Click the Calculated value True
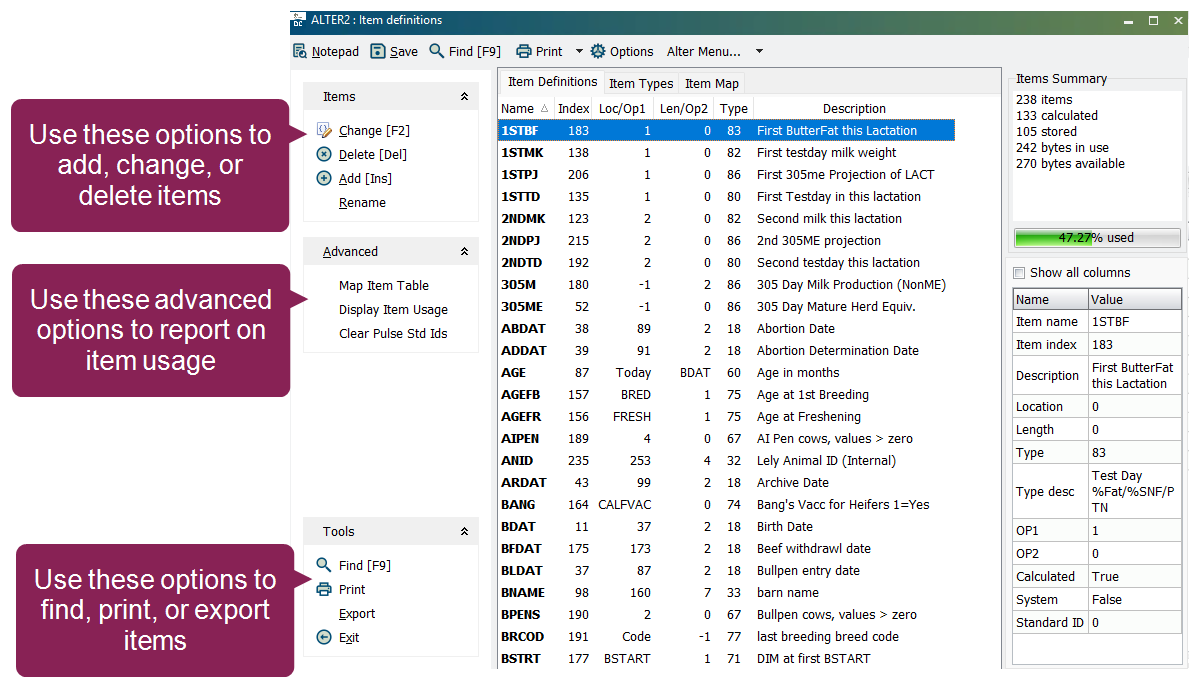 pos(1134,577)
